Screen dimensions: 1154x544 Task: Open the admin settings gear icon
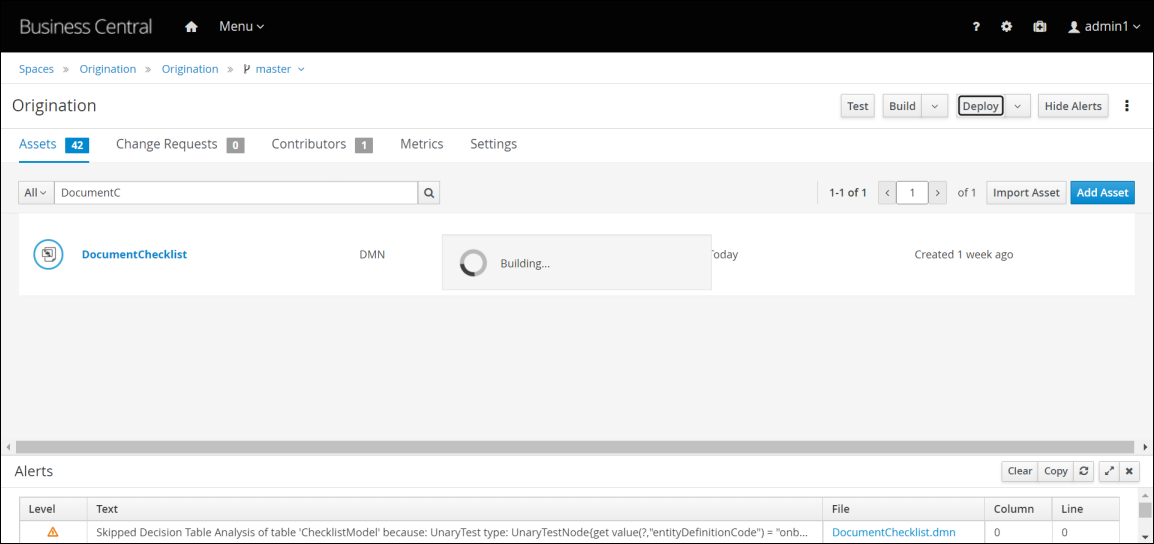tap(1007, 27)
